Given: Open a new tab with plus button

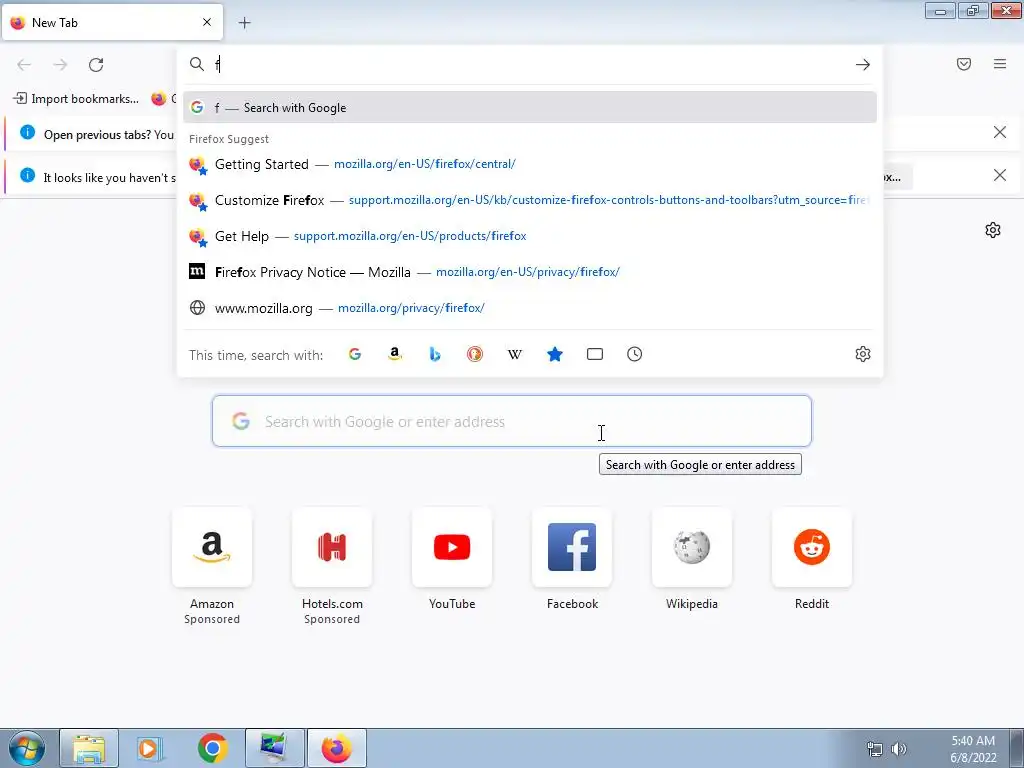Looking at the screenshot, I should pyautogui.click(x=244, y=23).
